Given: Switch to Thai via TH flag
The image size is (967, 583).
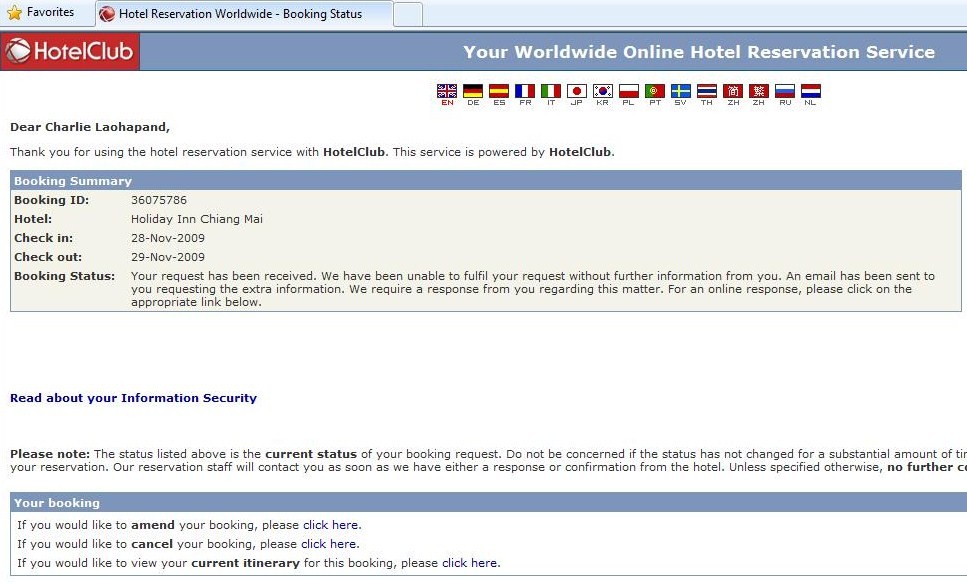Looking at the screenshot, I should 707,91.
